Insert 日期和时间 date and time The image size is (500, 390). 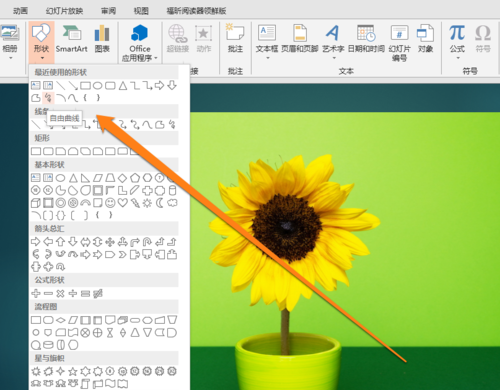[x=366, y=39]
